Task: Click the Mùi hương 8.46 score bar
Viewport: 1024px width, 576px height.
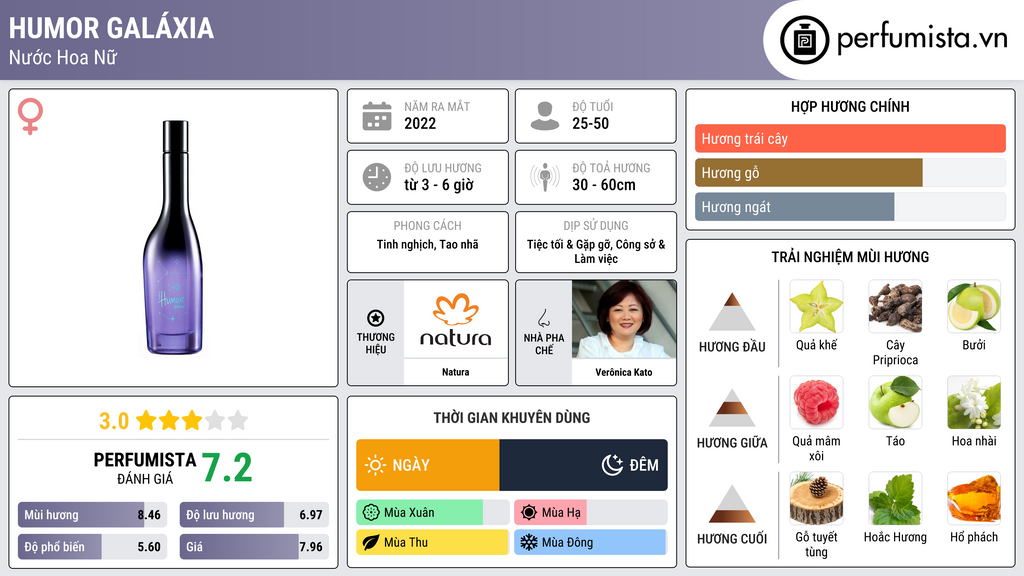Action: coord(92,515)
